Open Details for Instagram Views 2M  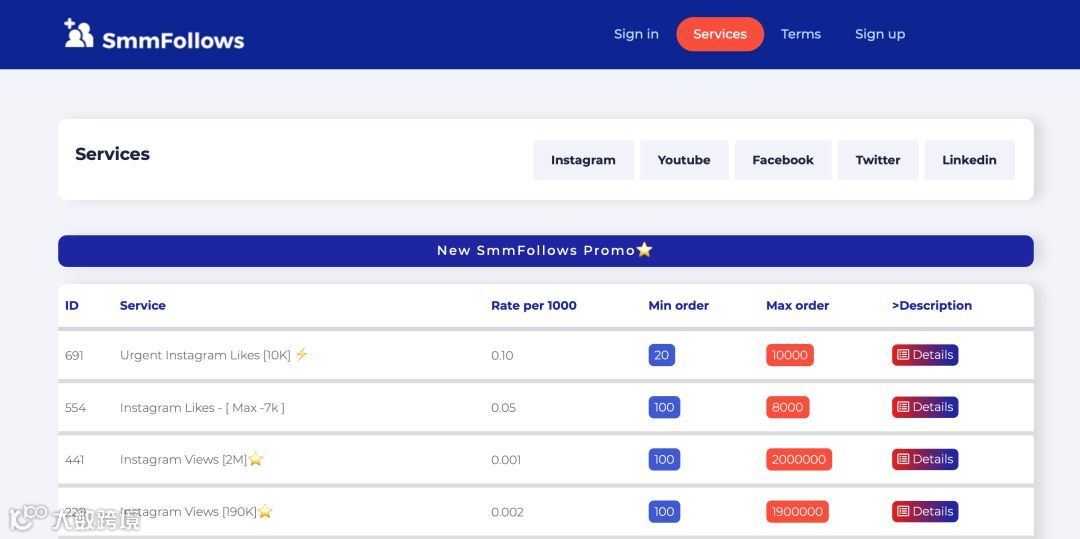pyautogui.click(x=925, y=459)
